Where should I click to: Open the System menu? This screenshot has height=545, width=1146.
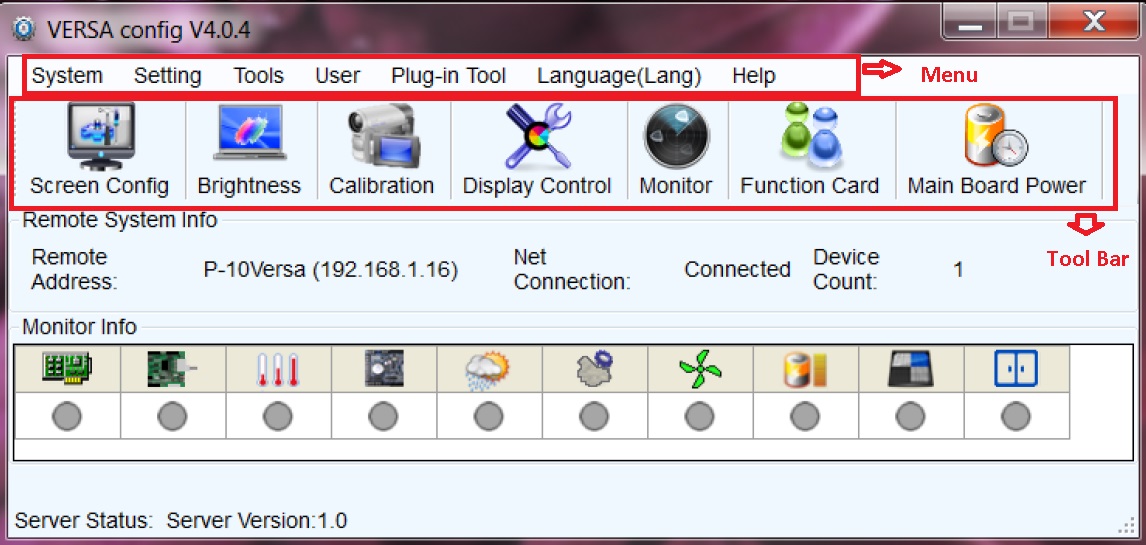pos(68,75)
